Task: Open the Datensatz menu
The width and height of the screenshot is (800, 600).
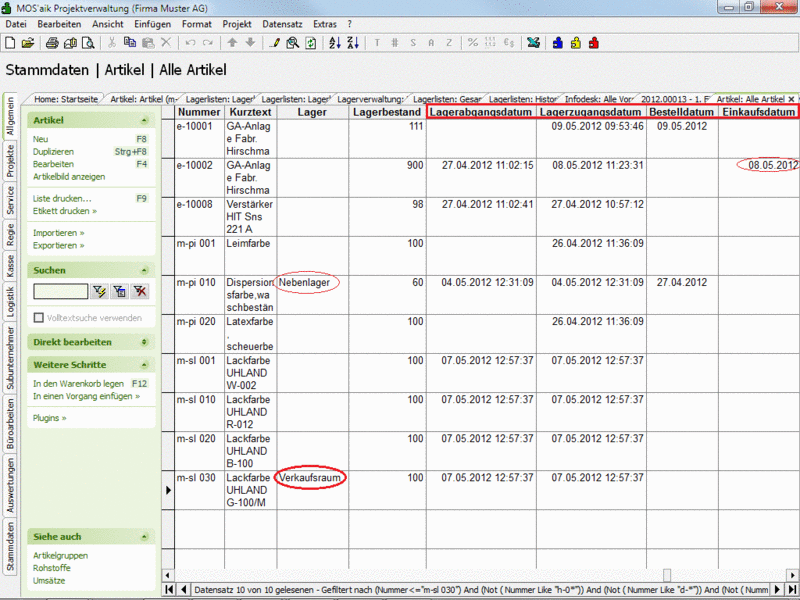Action: point(282,24)
